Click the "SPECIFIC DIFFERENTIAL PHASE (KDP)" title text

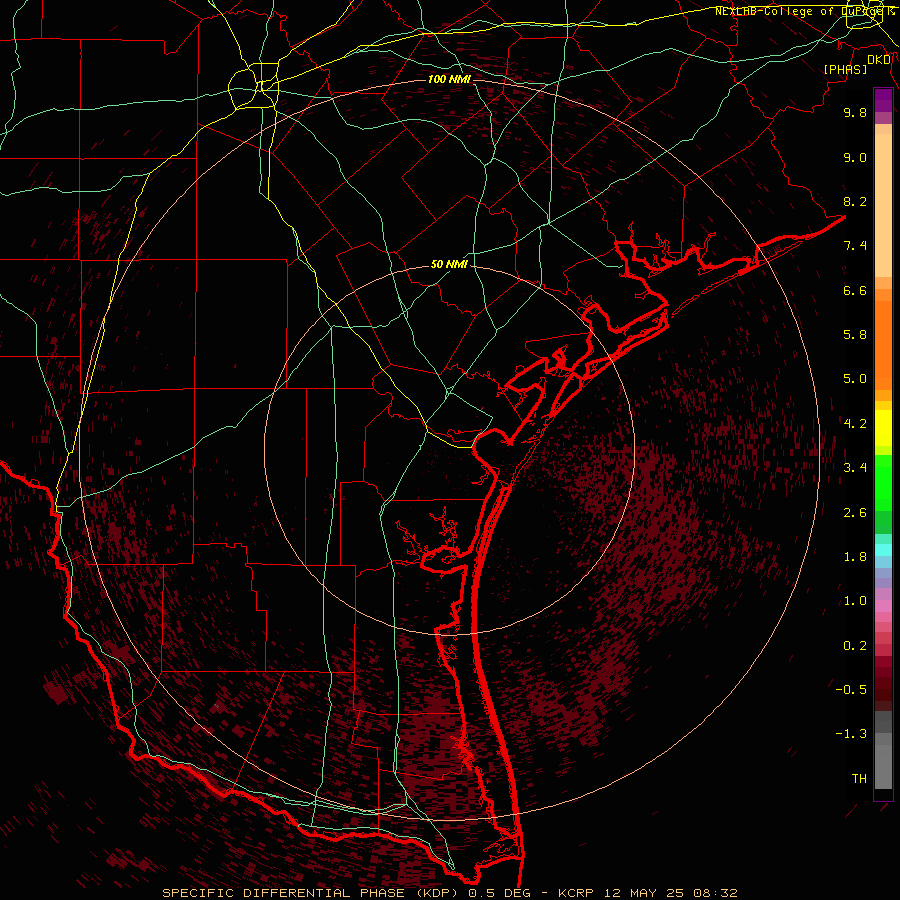pos(313,893)
